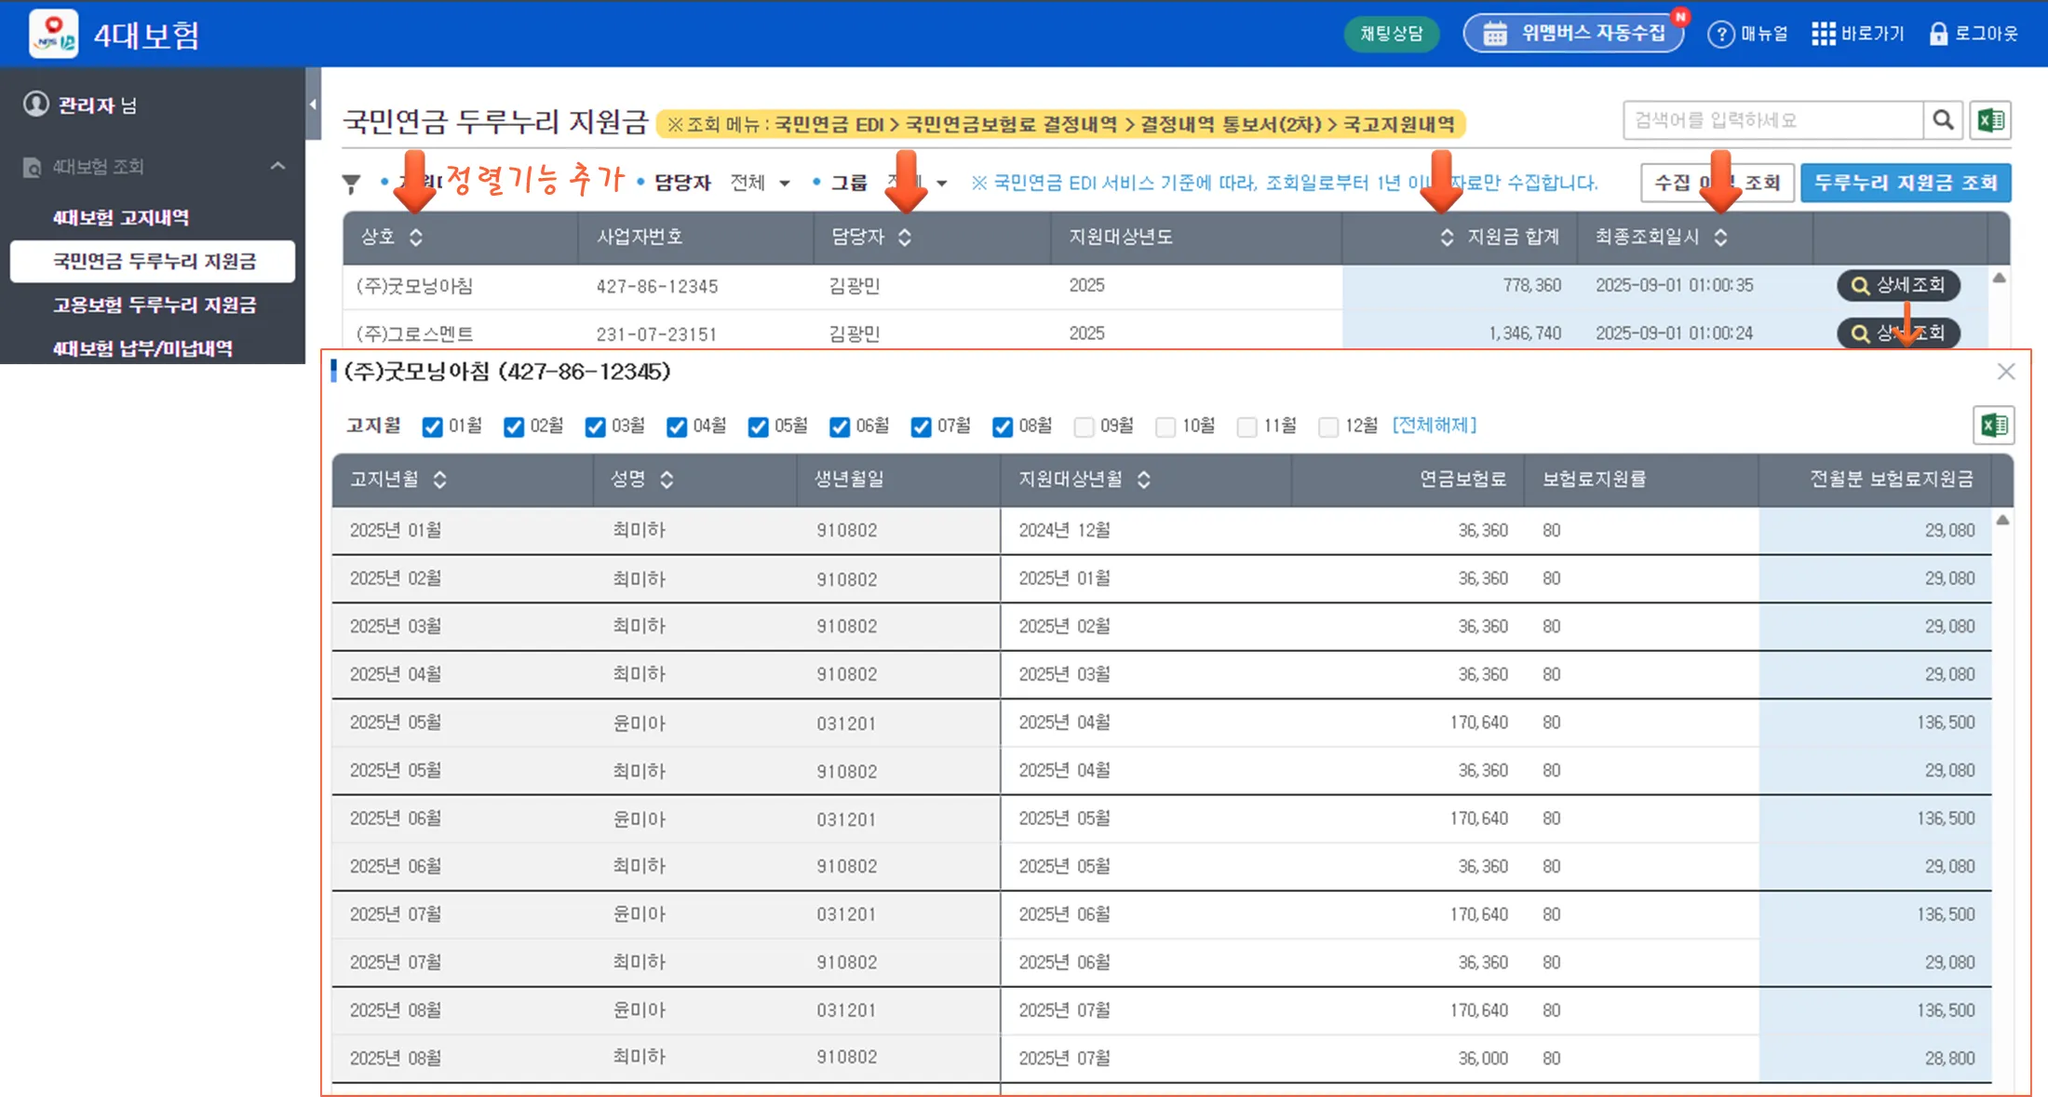Uncheck the 02월 checkbox

point(514,427)
